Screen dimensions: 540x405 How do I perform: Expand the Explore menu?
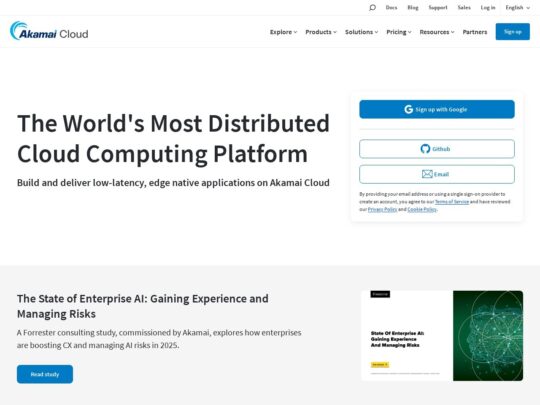pyautogui.click(x=283, y=32)
